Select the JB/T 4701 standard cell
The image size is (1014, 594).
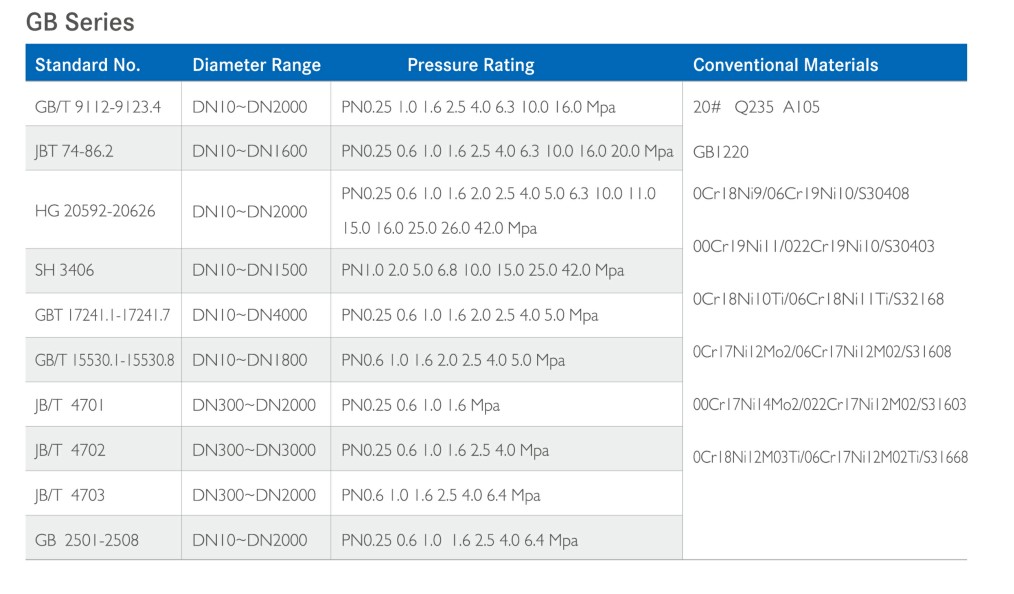coord(69,405)
